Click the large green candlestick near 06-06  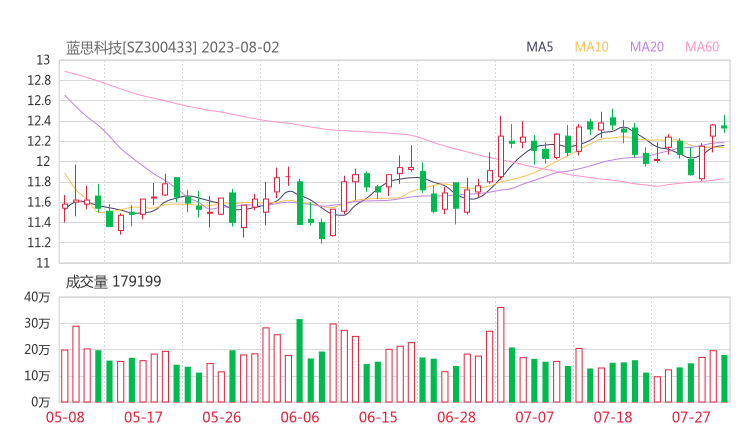(300, 203)
